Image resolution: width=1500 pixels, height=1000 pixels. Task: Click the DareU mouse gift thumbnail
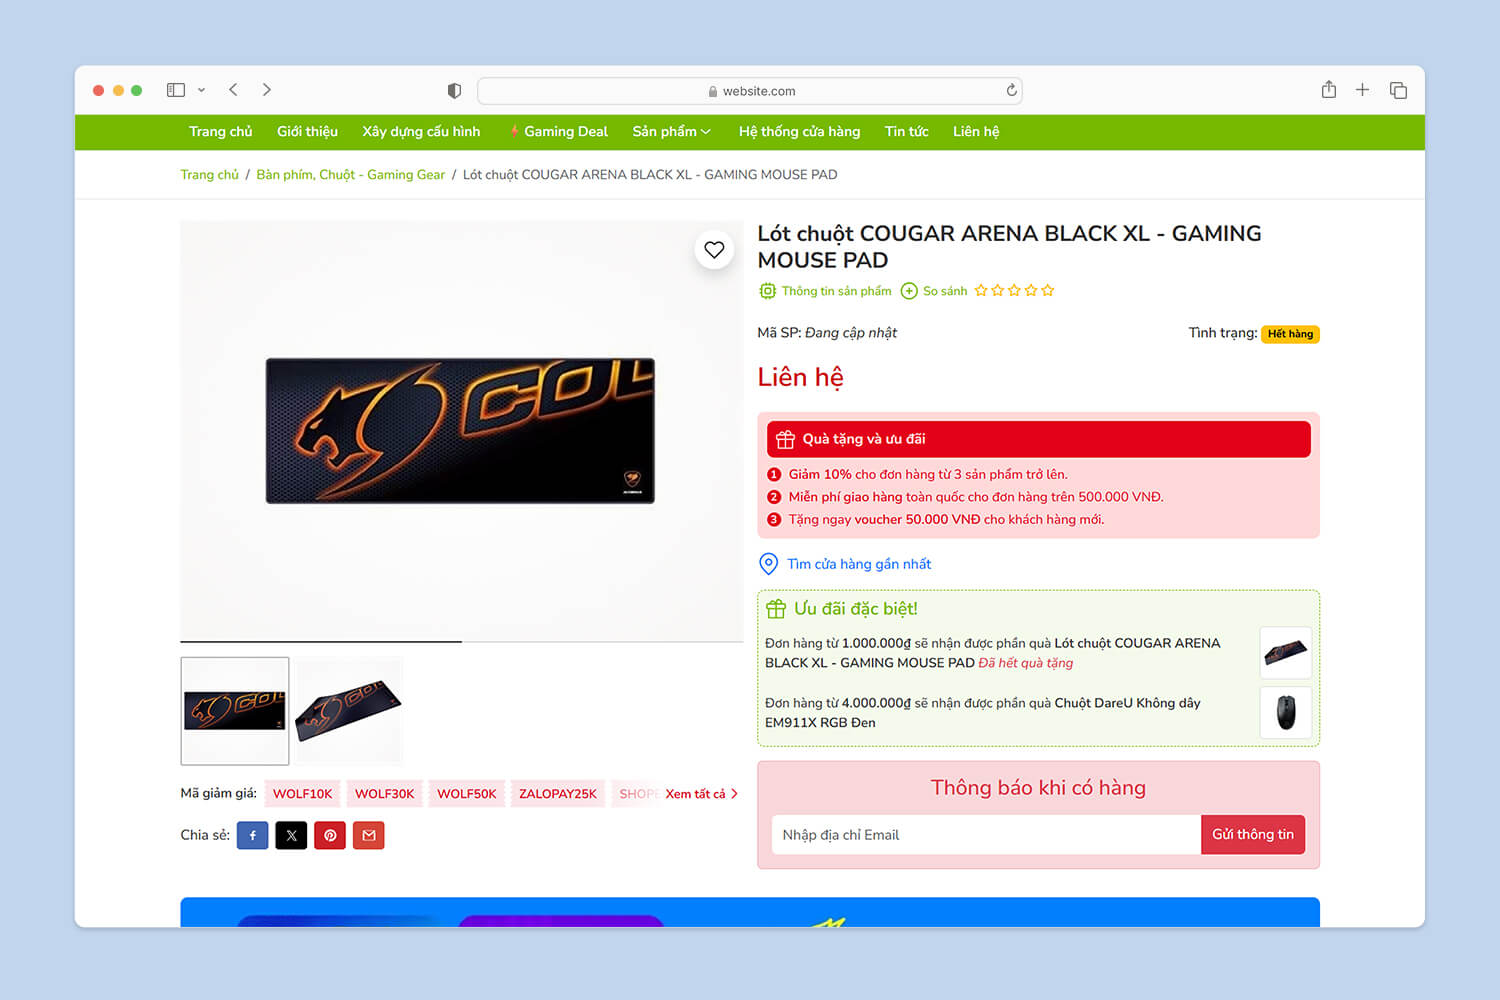(1286, 712)
